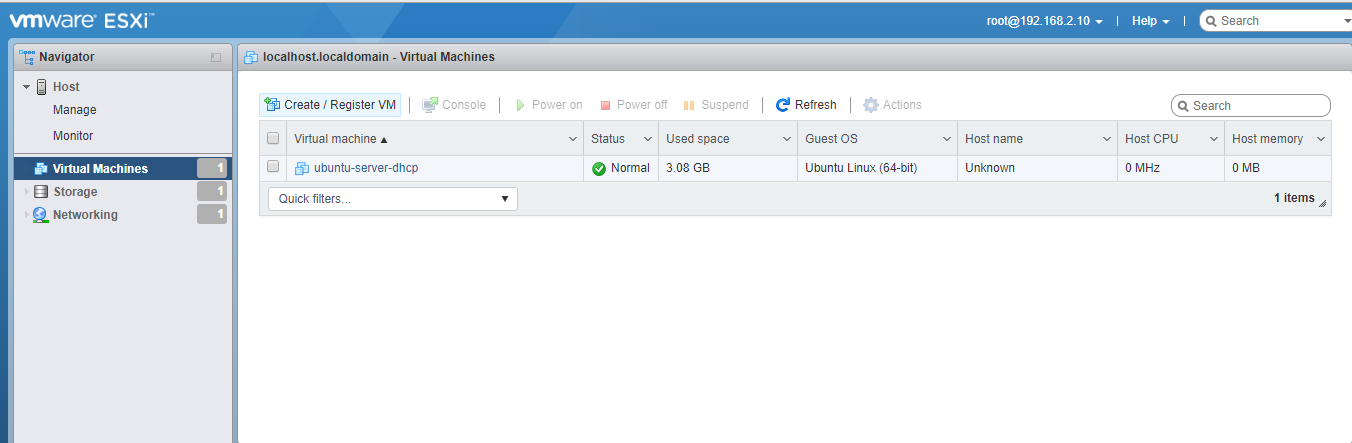Open the Host name column dropdown arrow
The height and width of the screenshot is (443, 1352).
click(x=1106, y=139)
